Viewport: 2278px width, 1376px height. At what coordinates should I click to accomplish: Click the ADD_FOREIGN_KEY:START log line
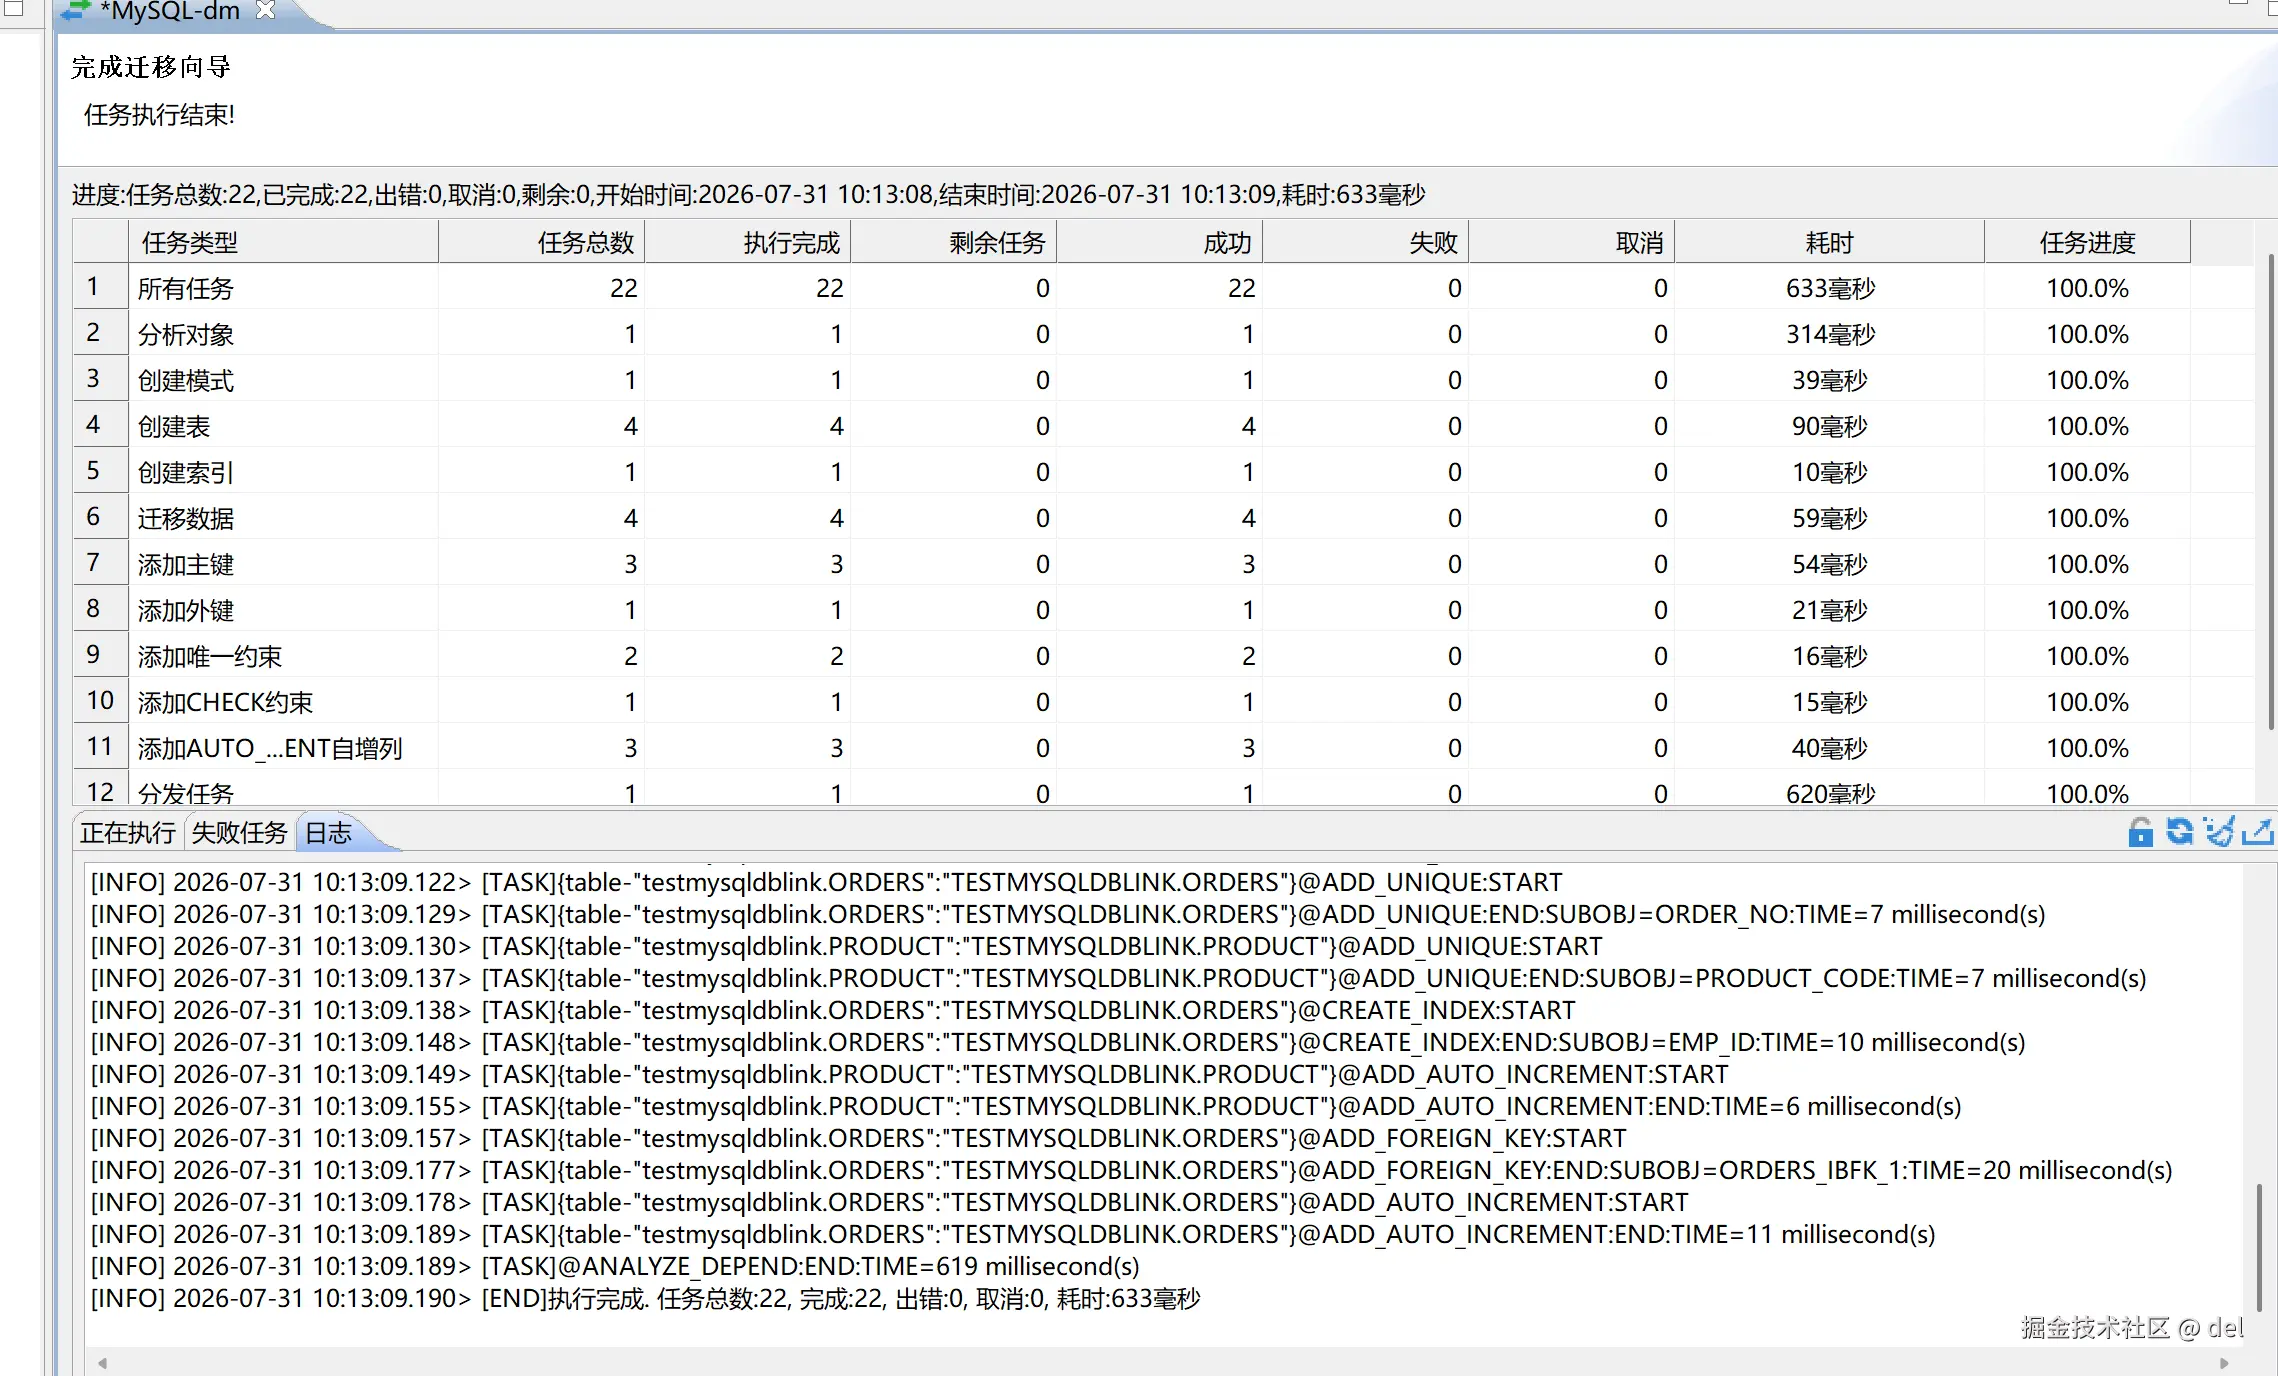[858, 1138]
